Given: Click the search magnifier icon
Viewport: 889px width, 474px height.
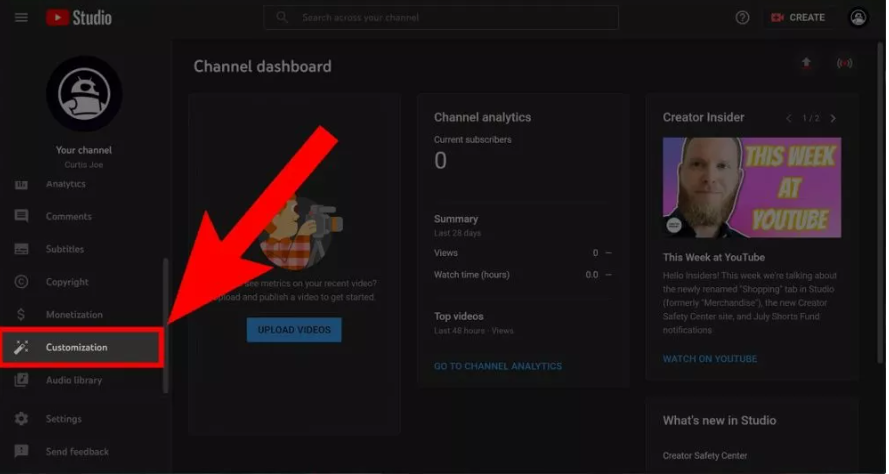Looking at the screenshot, I should coord(282,18).
